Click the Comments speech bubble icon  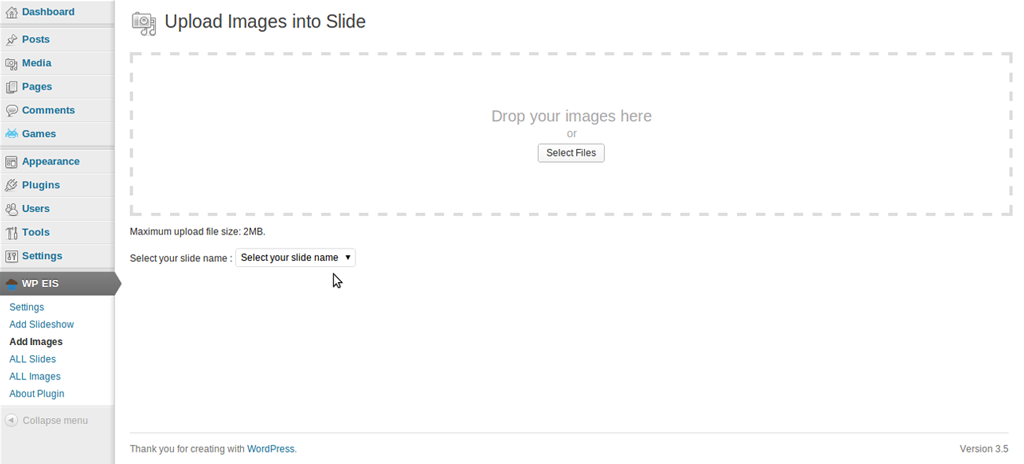coord(11,110)
